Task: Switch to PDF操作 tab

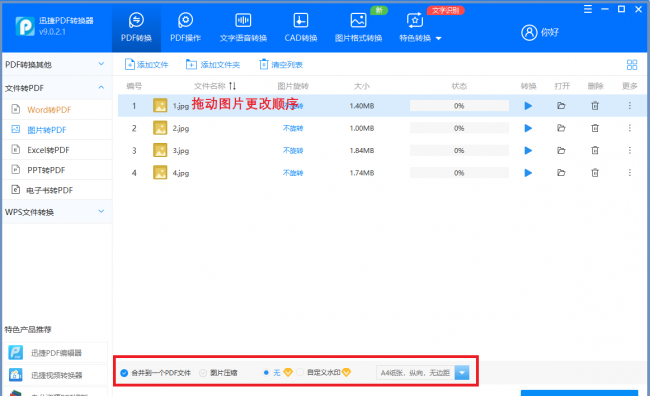Action: [x=185, y=28]
